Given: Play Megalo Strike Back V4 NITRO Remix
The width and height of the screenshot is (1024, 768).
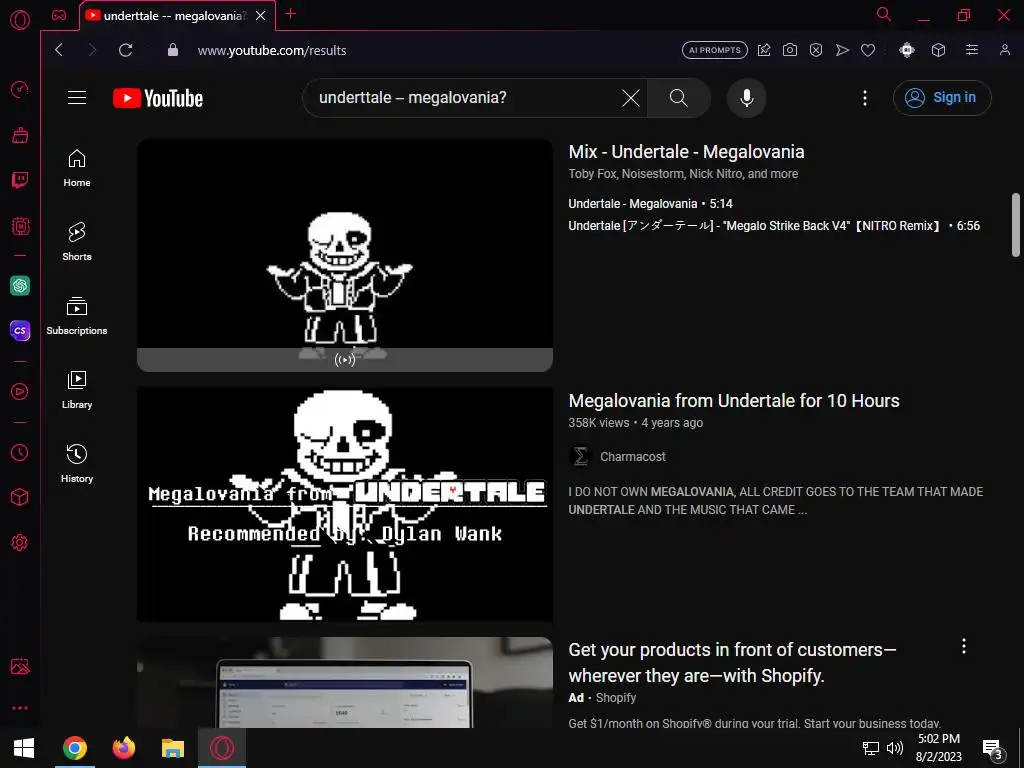Looking at the screenshot, I should (774, 226).
